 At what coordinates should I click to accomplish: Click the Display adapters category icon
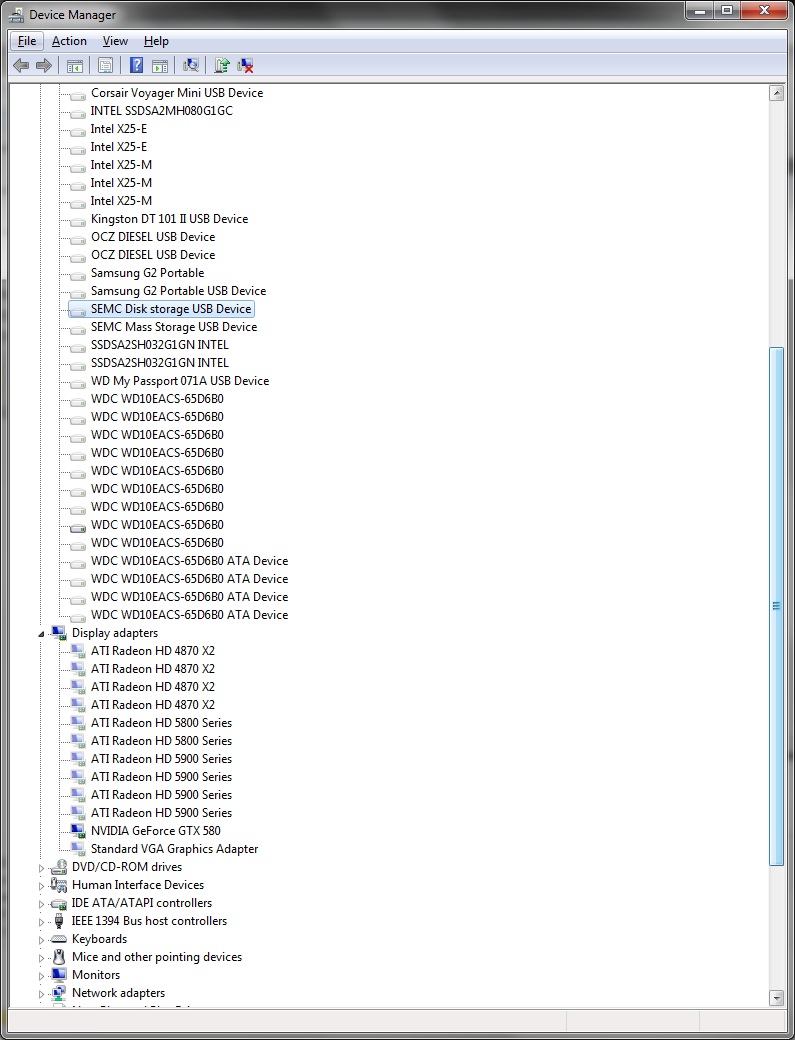pyautogui.click(x=59, y=633)
